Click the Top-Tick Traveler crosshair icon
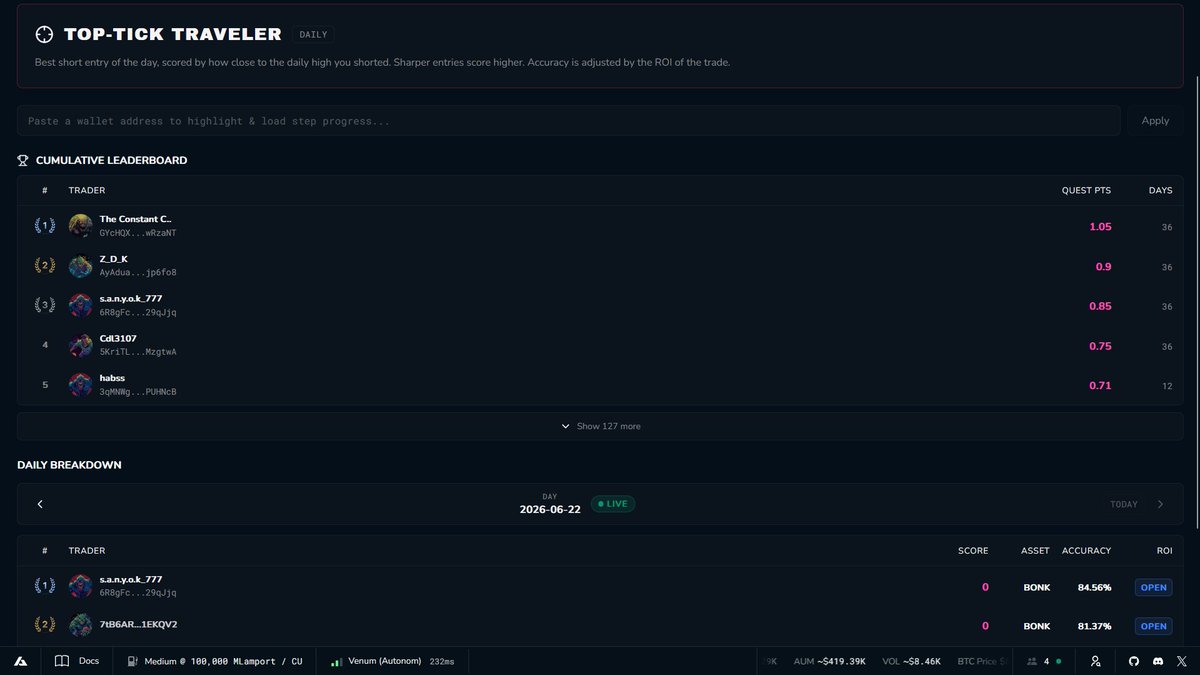 pos(44,34)
